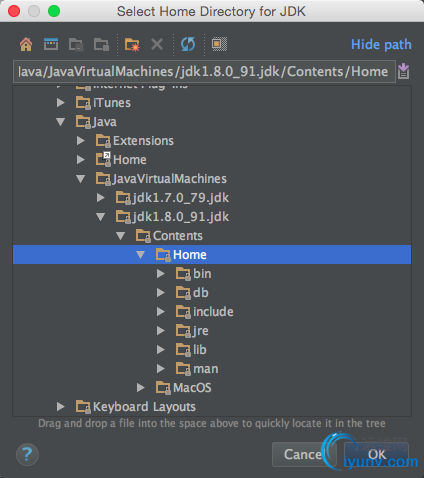This screenshot has height=478, width=424.
Task: Expand the Extensions folder
Action: [81, 141]
